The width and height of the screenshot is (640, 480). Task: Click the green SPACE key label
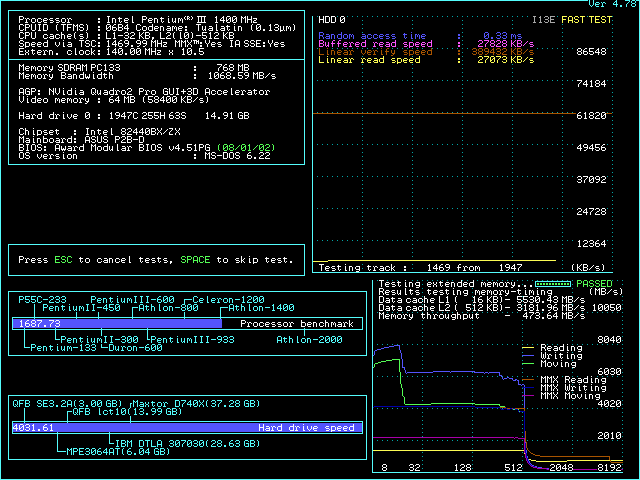196,260
